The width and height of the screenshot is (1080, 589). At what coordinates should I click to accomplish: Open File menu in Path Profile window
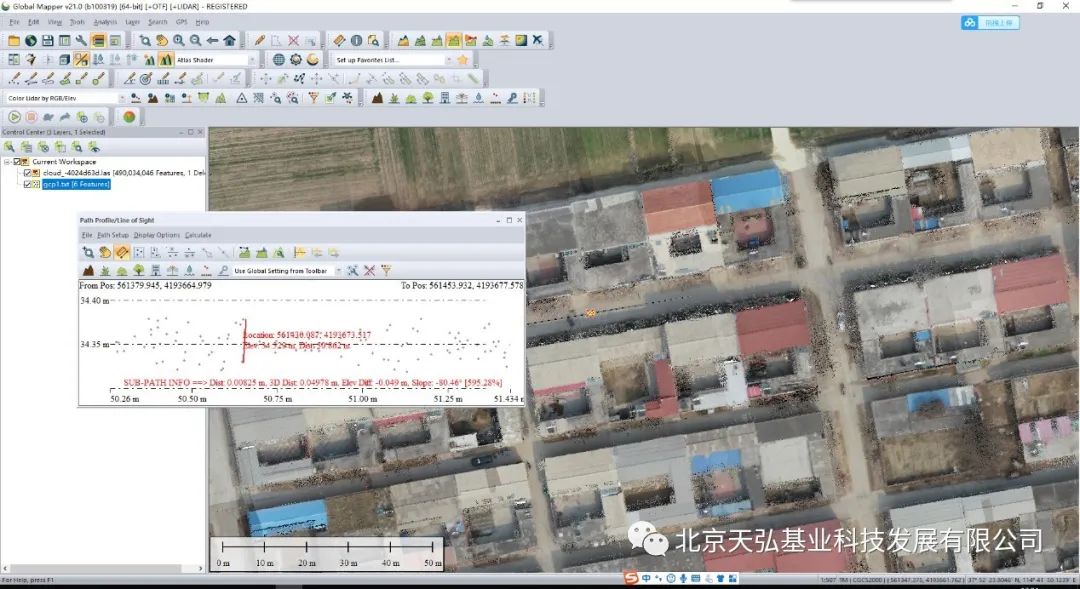click(x=87, y=235)
